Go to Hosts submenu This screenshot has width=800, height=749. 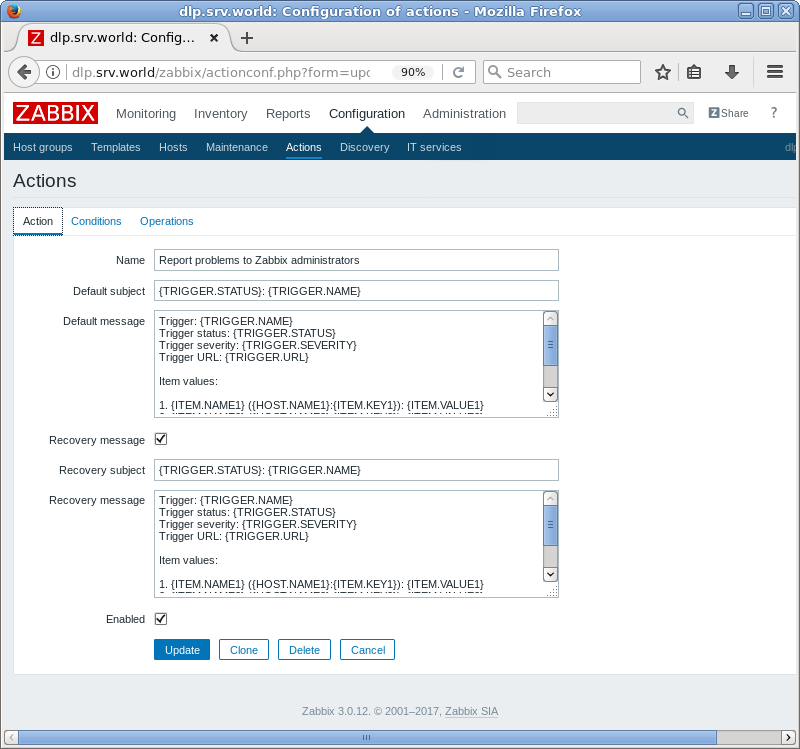coord(173,147)
